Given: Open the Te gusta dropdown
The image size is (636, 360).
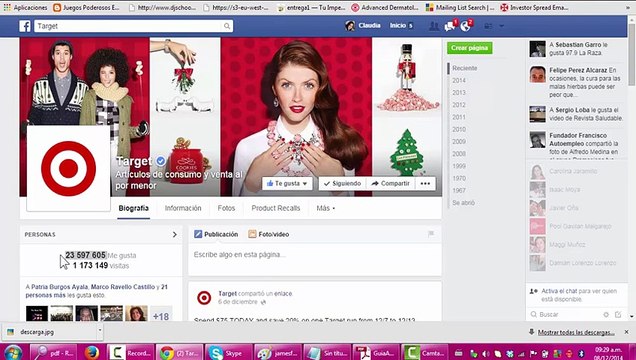Looking at the screenshot, I should click(x=287, y=183).
